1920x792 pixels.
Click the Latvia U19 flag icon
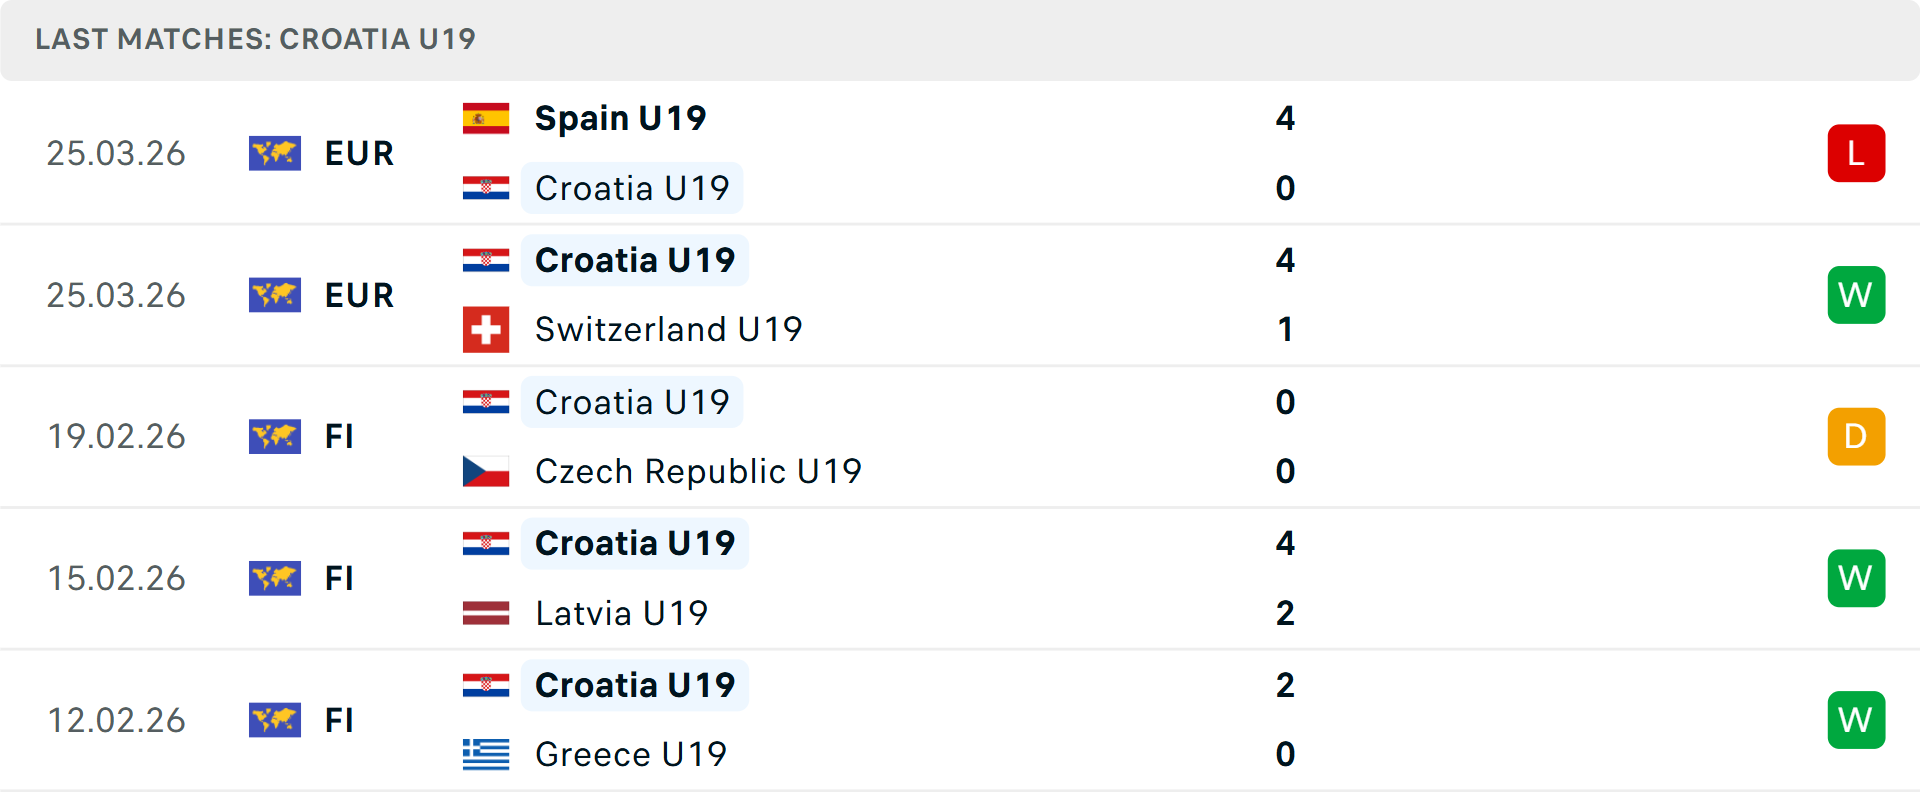point(486,613)
